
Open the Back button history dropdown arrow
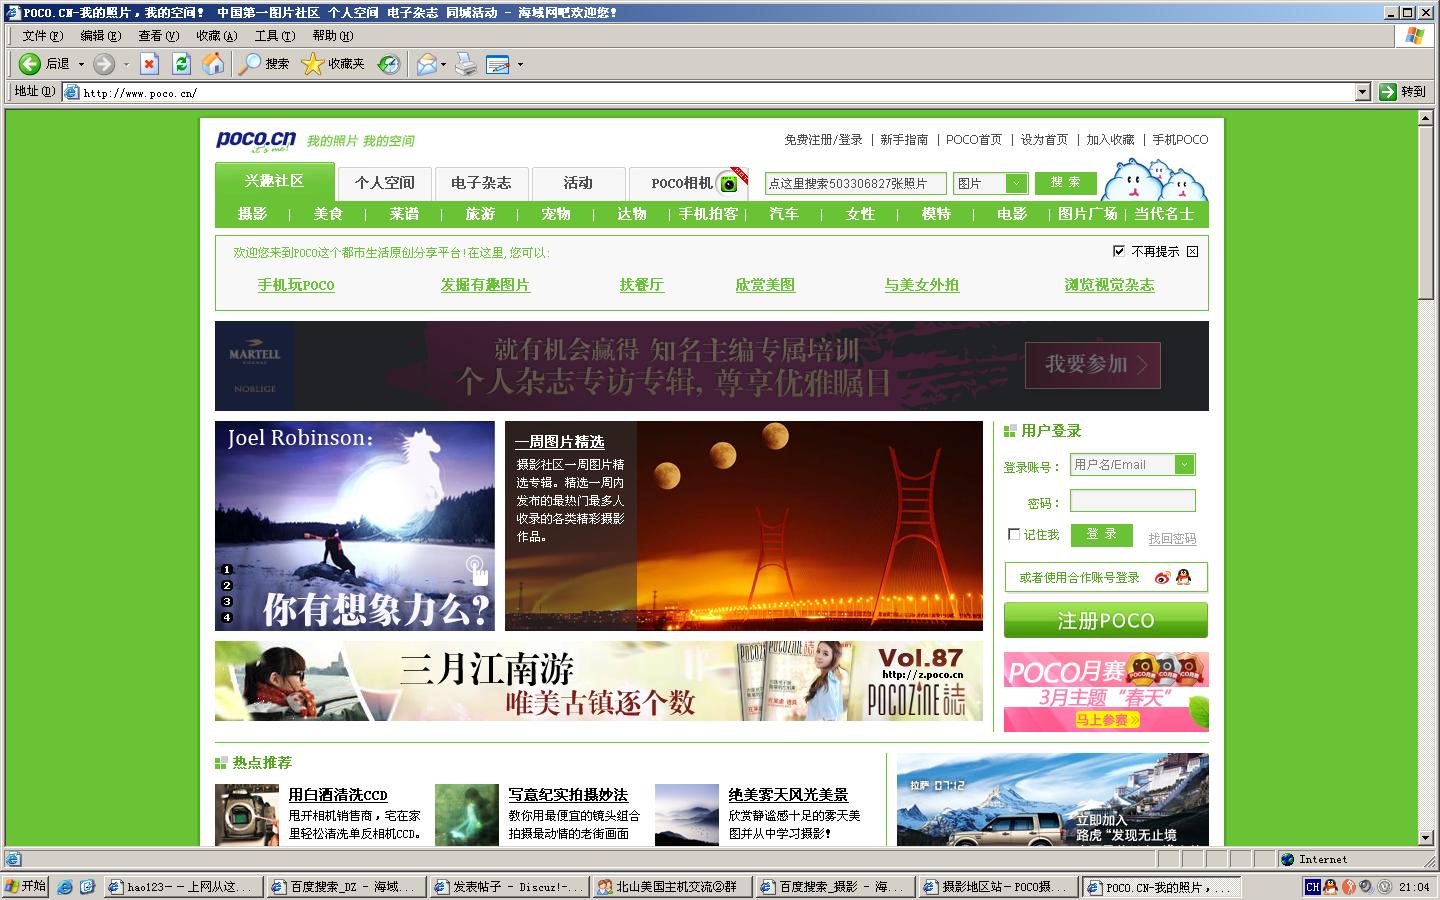(x=81, y=64)
